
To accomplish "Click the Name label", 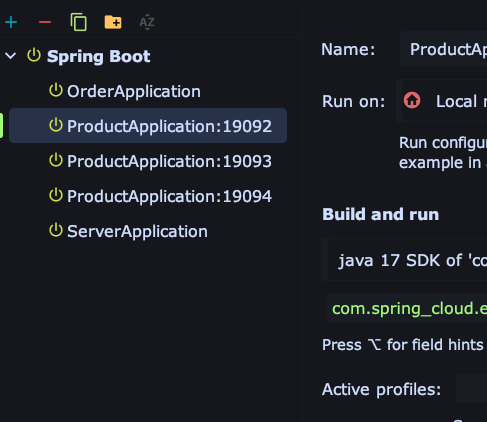I will coord(348,49).
